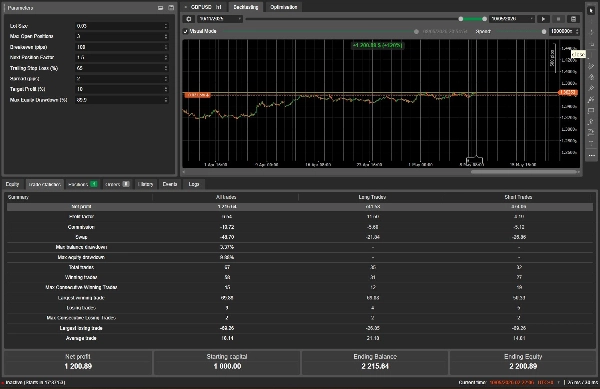Click the Visual Mode progress slider handle

click(416, 31)
